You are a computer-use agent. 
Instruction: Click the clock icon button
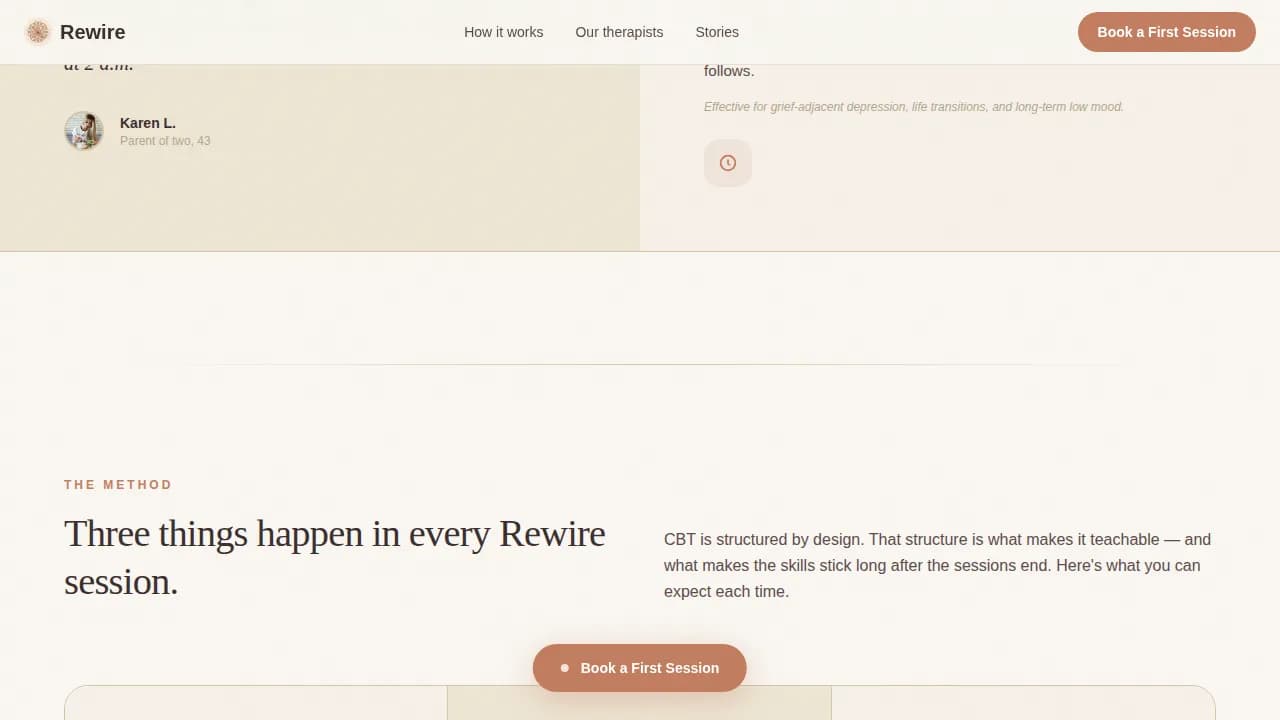coord(728,163)
